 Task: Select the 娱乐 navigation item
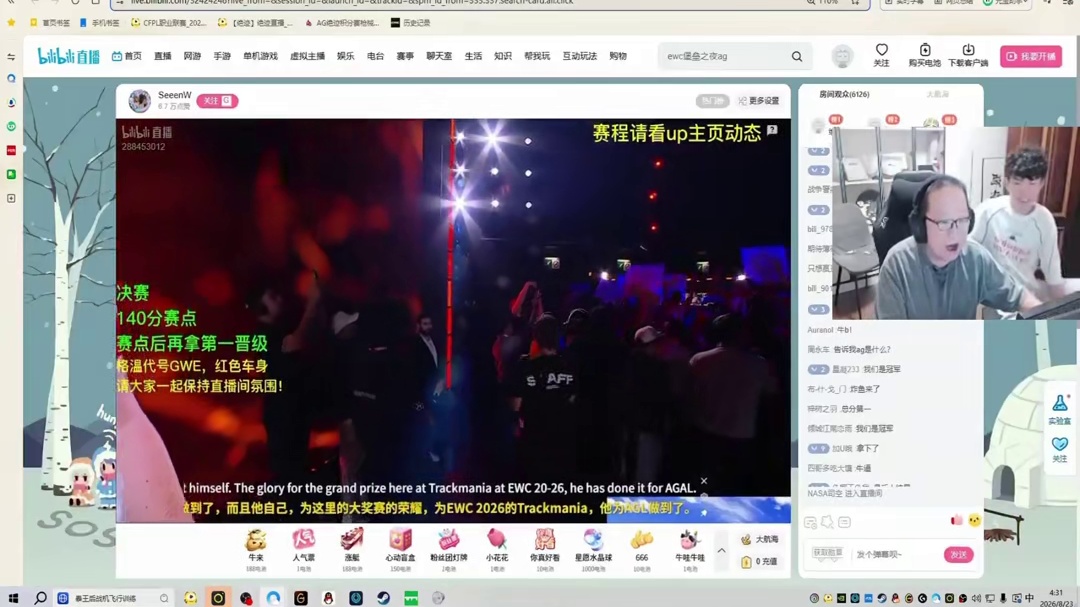[346, 56]
